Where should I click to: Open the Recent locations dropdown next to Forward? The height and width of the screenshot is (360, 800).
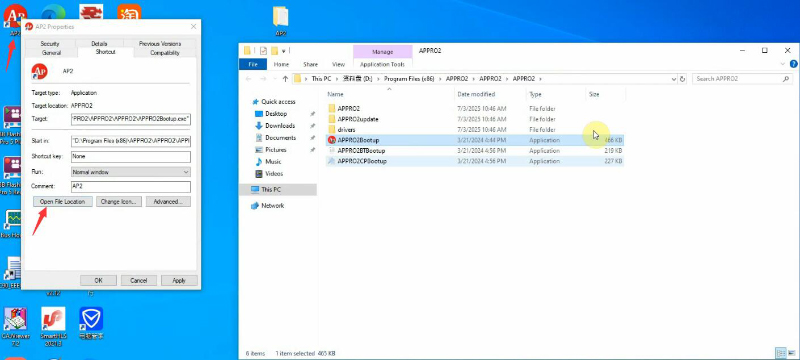[x=274, y=79]
